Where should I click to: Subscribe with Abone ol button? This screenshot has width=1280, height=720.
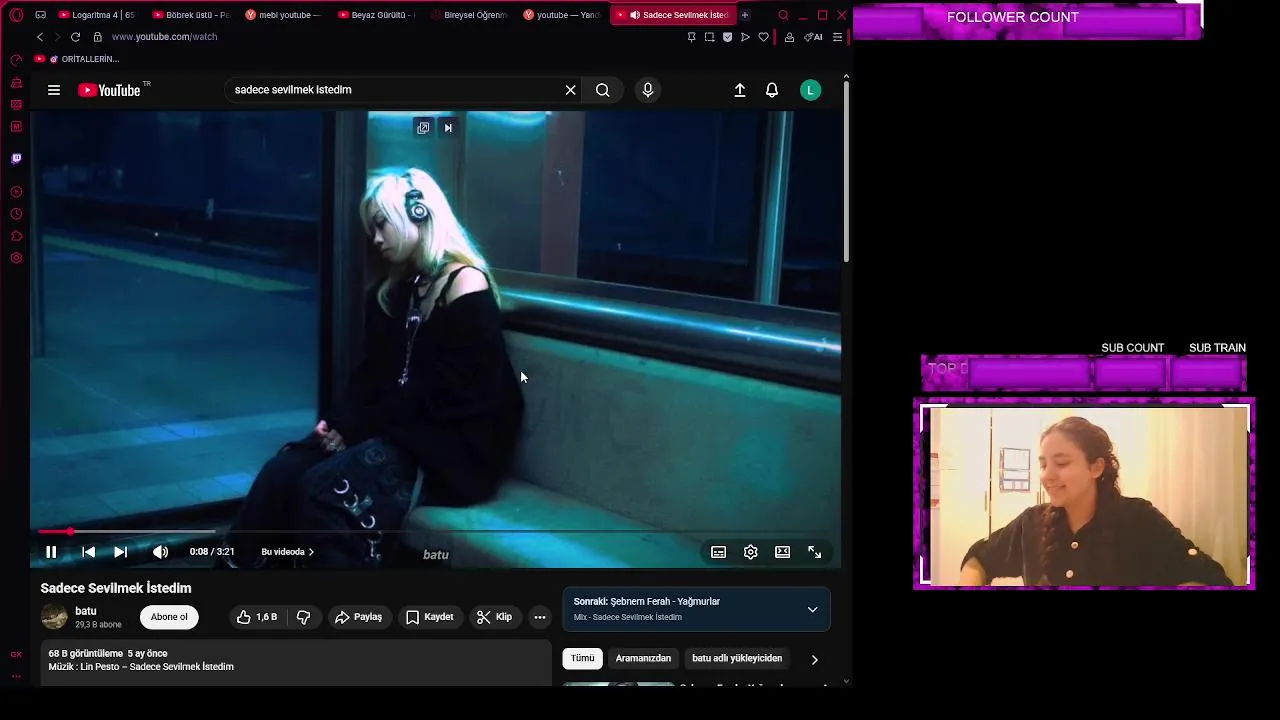[169, 617]
